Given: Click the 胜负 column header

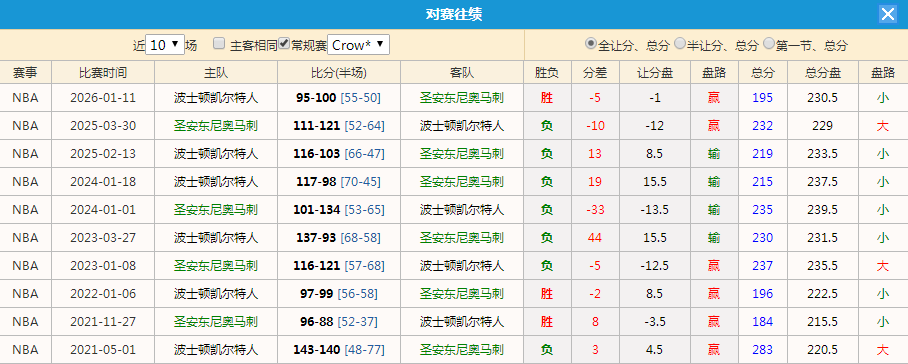Looking at the screenshot, I should pyautogui.click(x=547, y=72).
